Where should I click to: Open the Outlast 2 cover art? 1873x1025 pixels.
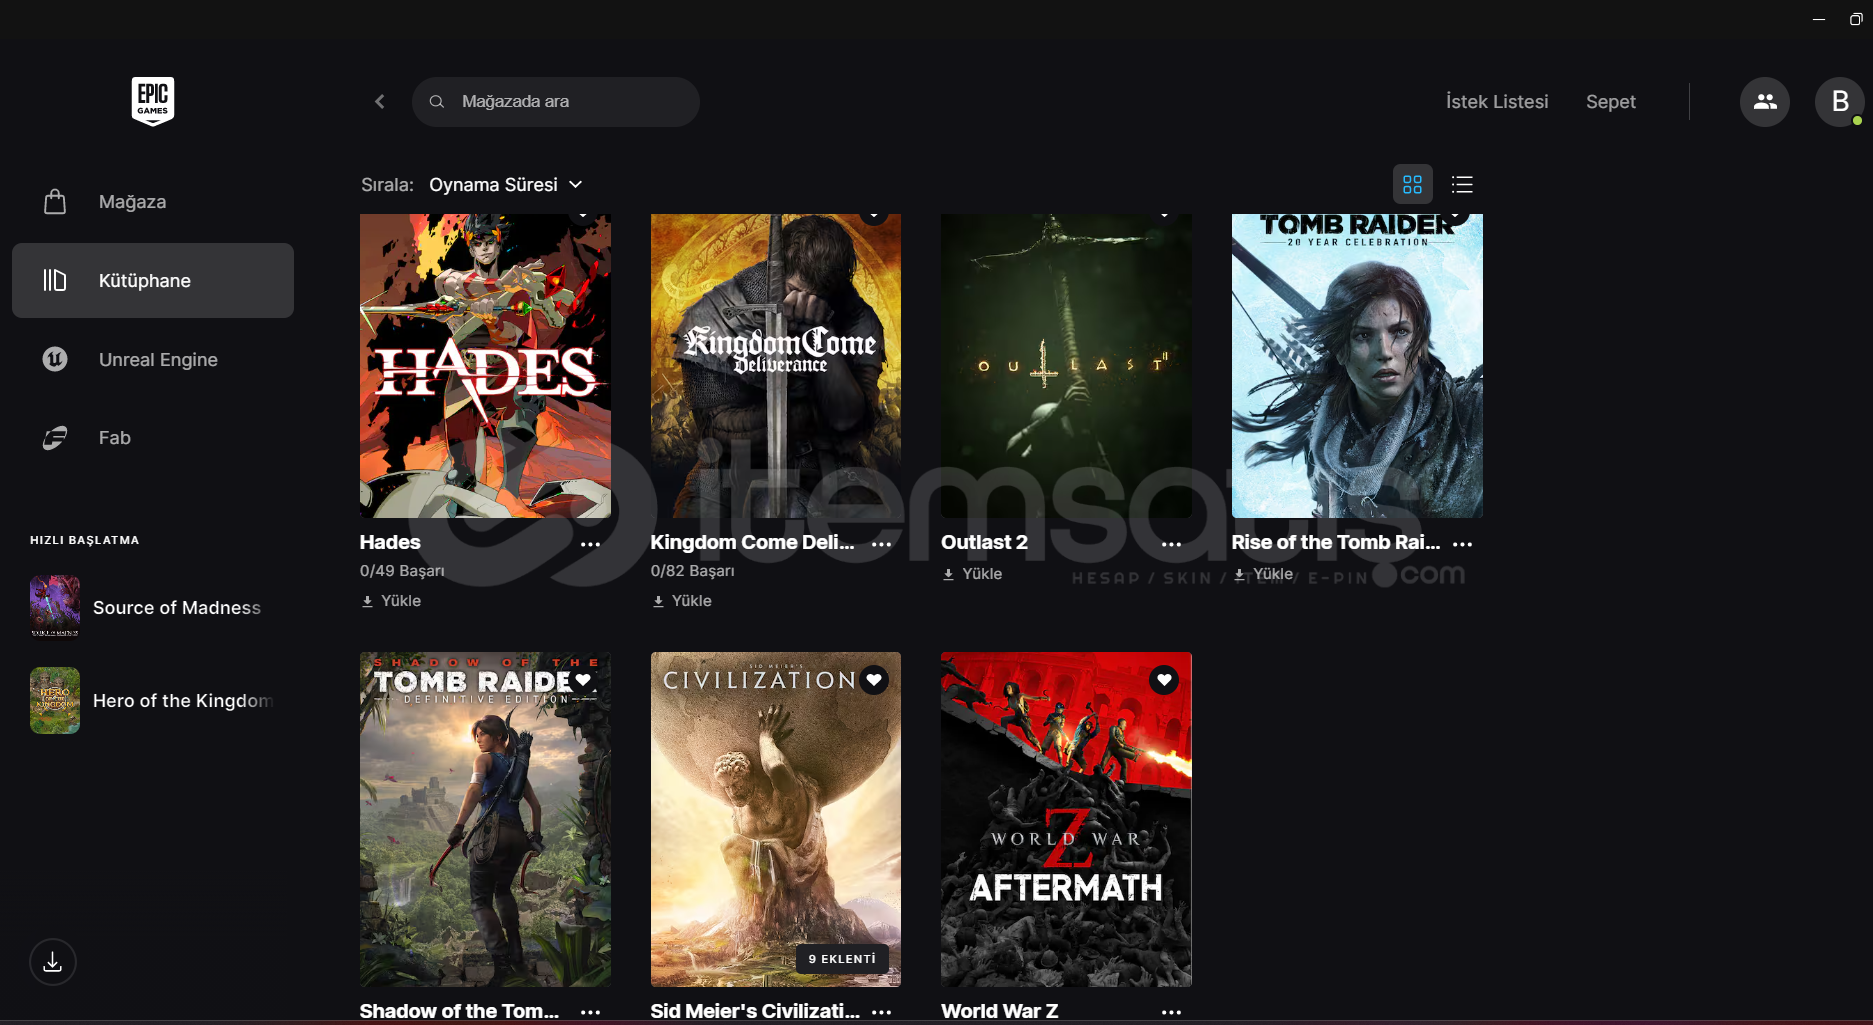coord(1066,366)
